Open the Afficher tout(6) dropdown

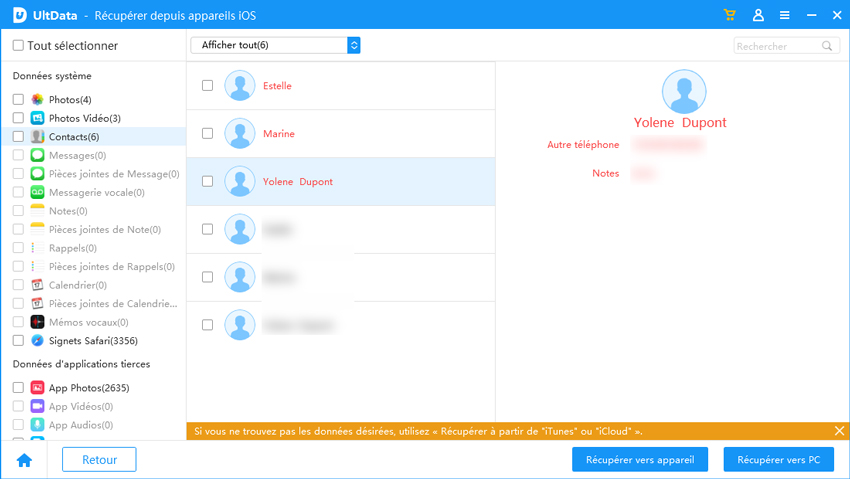[x=275, y=45]
